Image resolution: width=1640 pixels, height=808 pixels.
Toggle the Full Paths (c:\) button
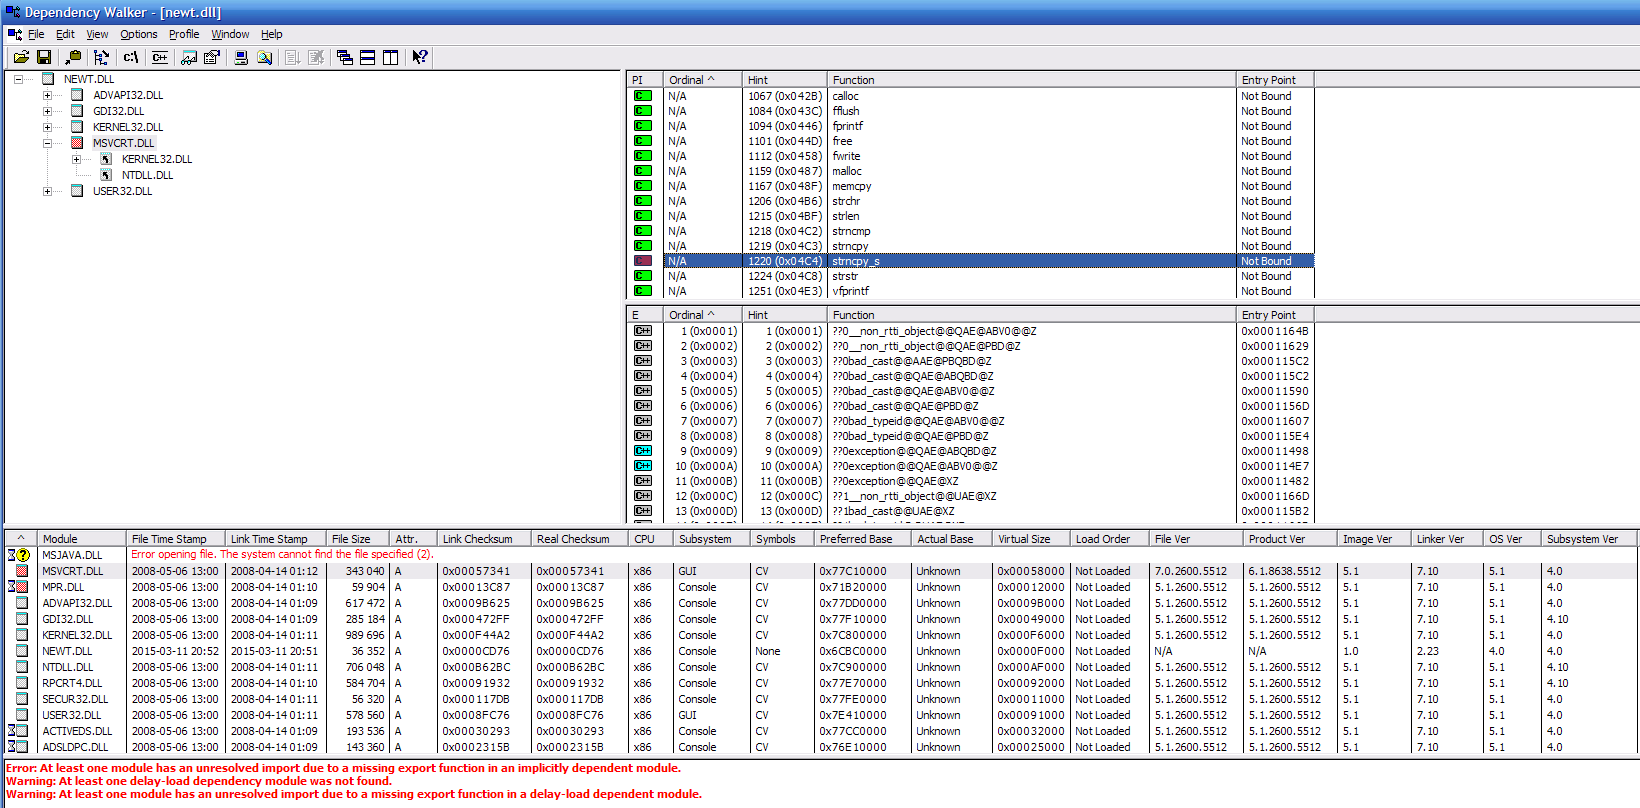point(131,58)
